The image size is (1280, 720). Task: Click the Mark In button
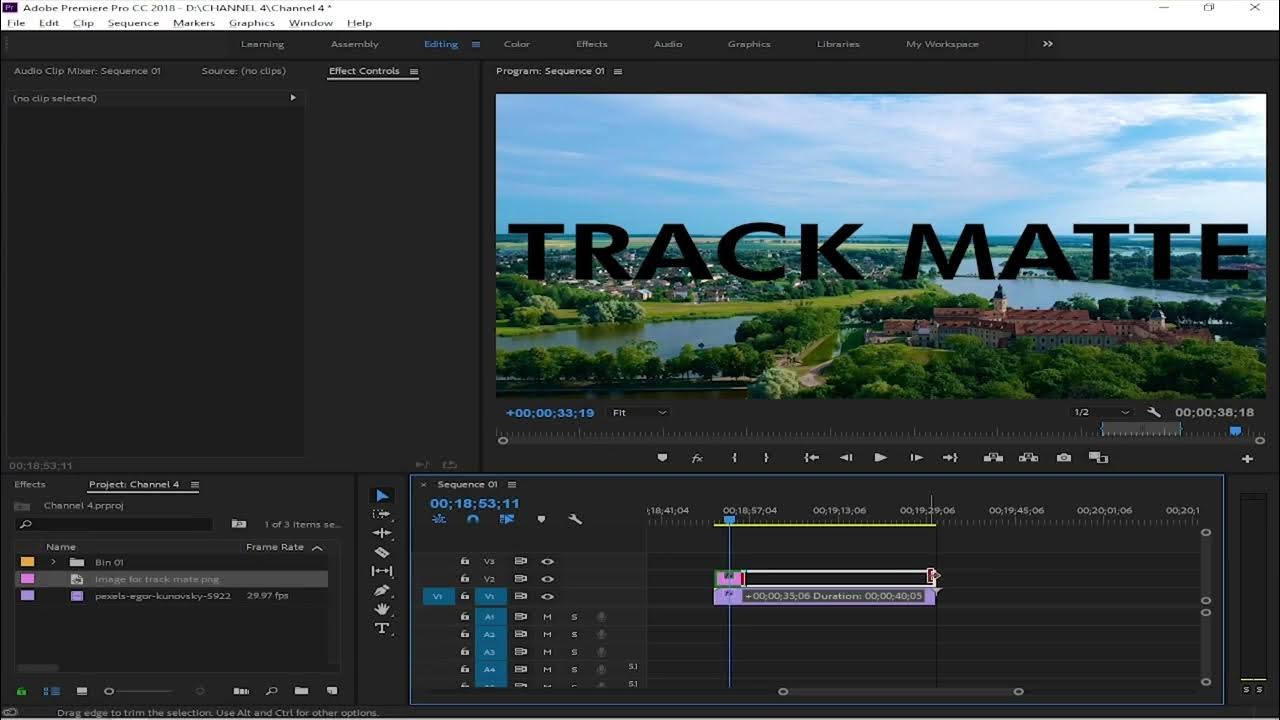click(734, 457)
